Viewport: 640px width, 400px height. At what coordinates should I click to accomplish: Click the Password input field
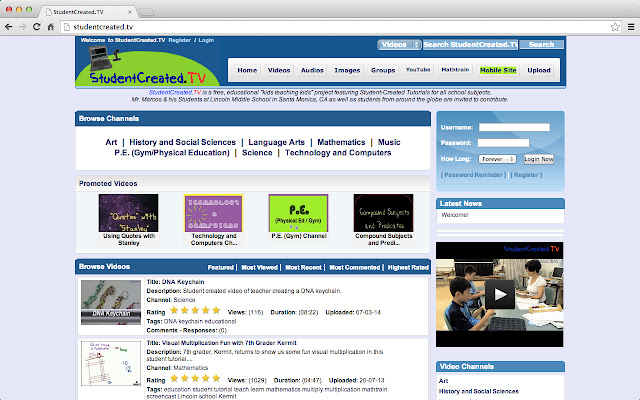pyautogui.click(x=504, y=142)
